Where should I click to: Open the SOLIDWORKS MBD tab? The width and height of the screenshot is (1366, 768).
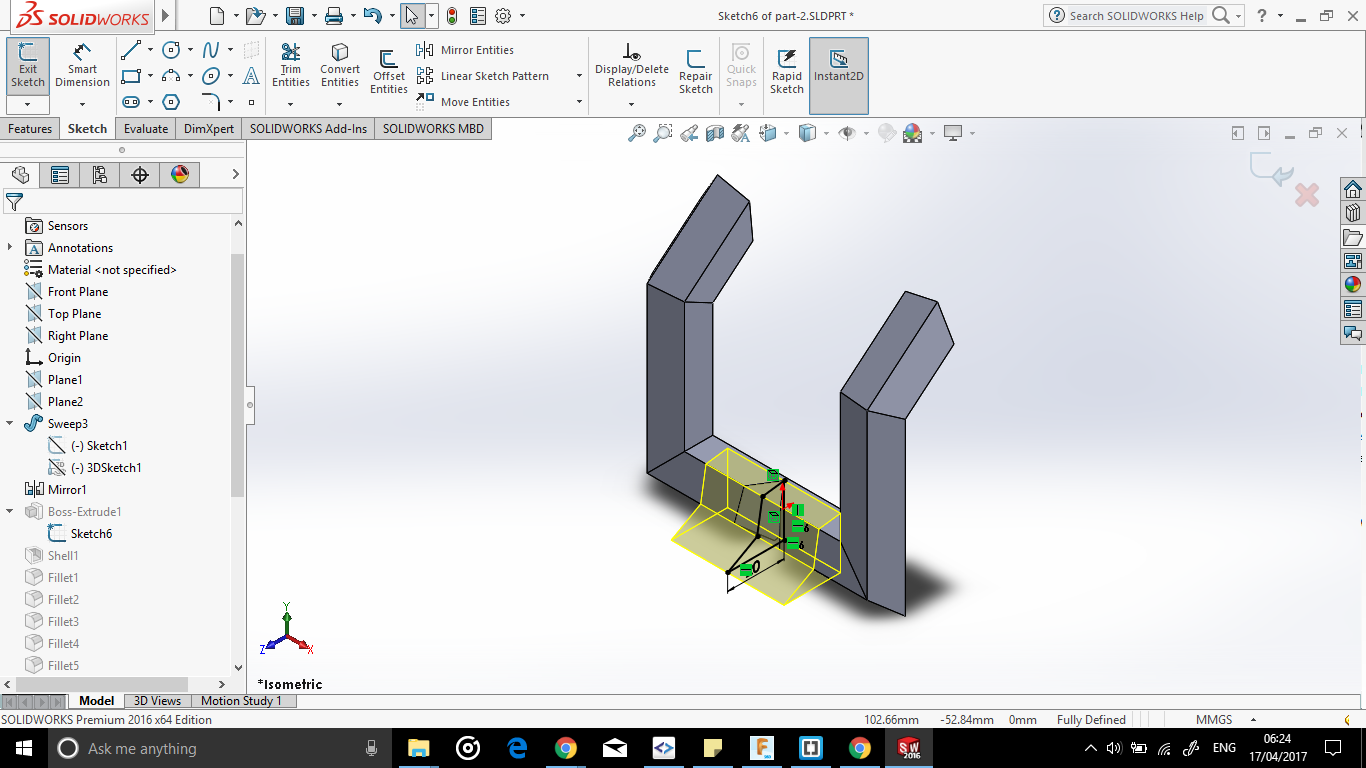pos(433,129)
